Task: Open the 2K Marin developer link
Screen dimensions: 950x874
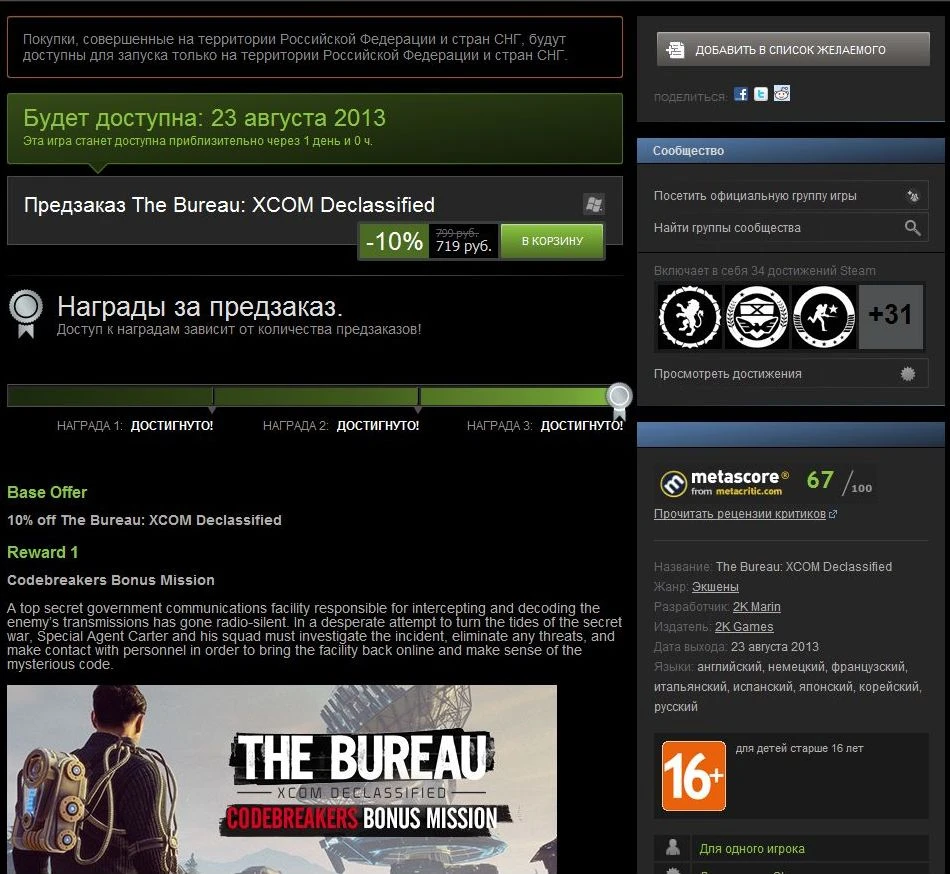Action: pos(756,607)
